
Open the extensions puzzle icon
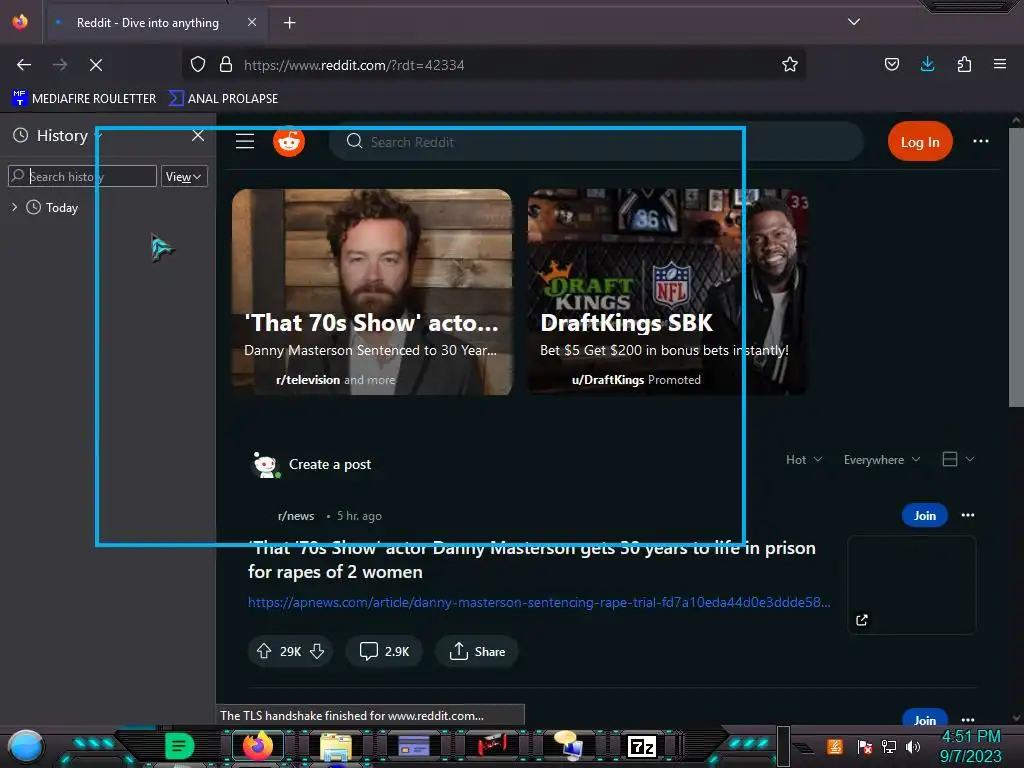(x=964, y=64)
